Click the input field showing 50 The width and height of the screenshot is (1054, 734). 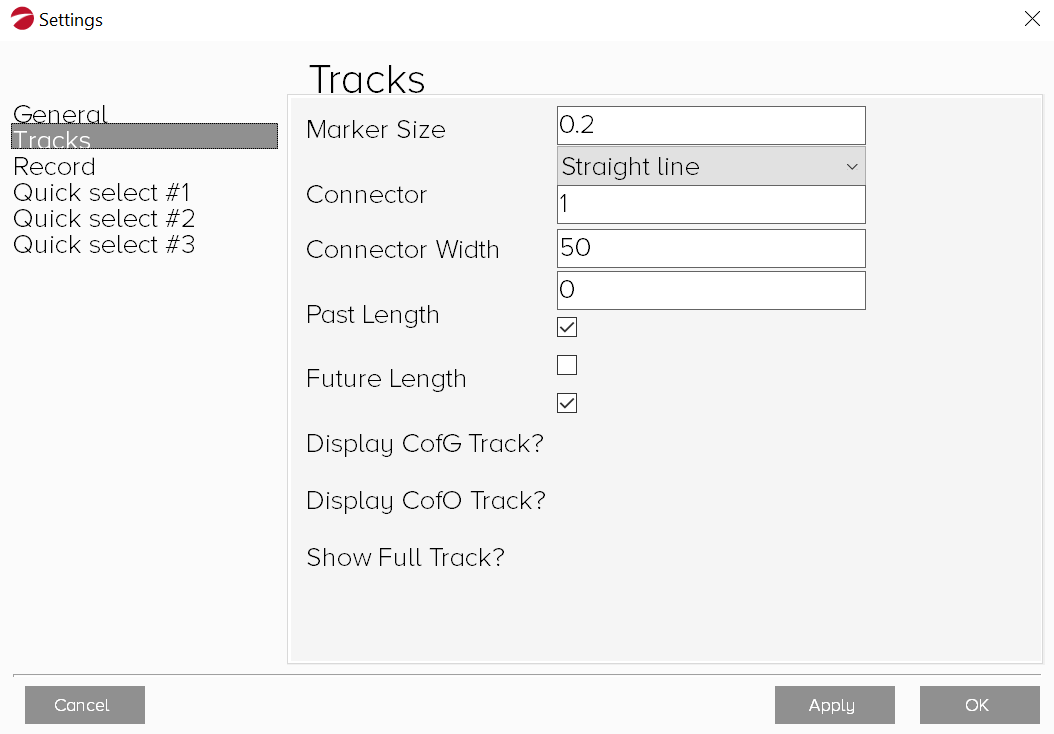pos(710,248)
